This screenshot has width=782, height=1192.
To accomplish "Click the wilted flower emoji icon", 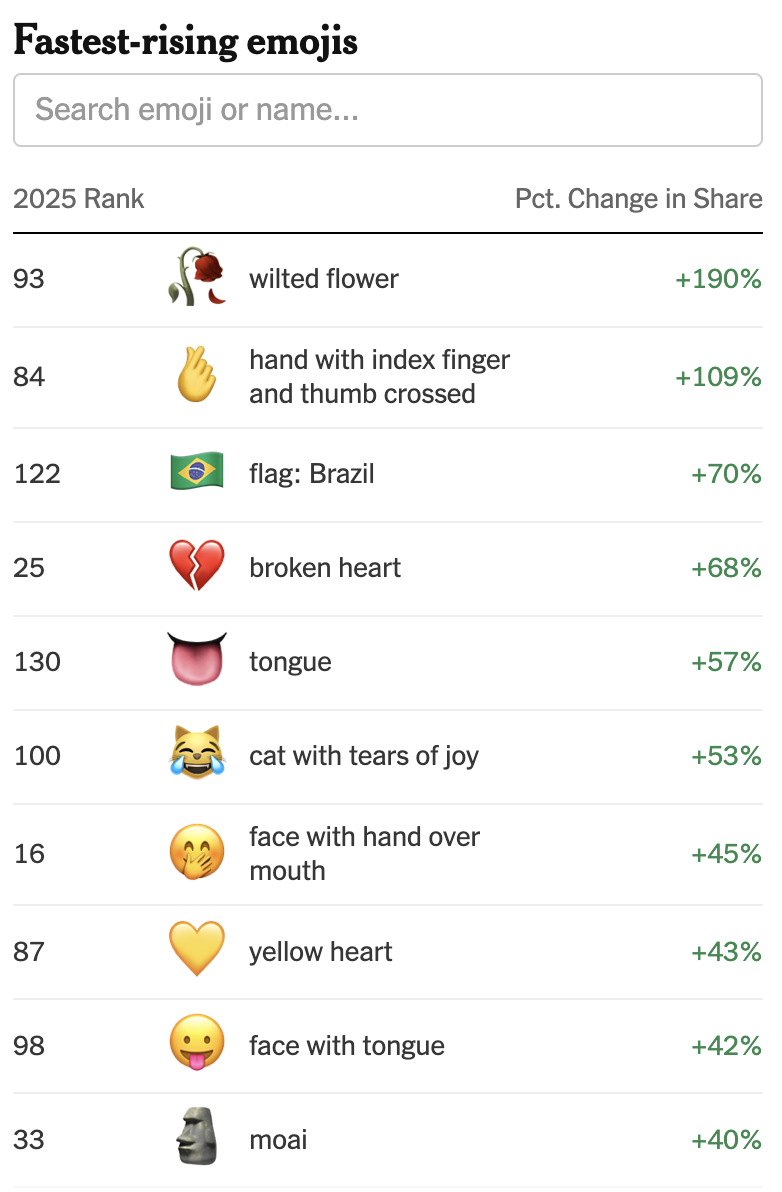I will 197,277.
